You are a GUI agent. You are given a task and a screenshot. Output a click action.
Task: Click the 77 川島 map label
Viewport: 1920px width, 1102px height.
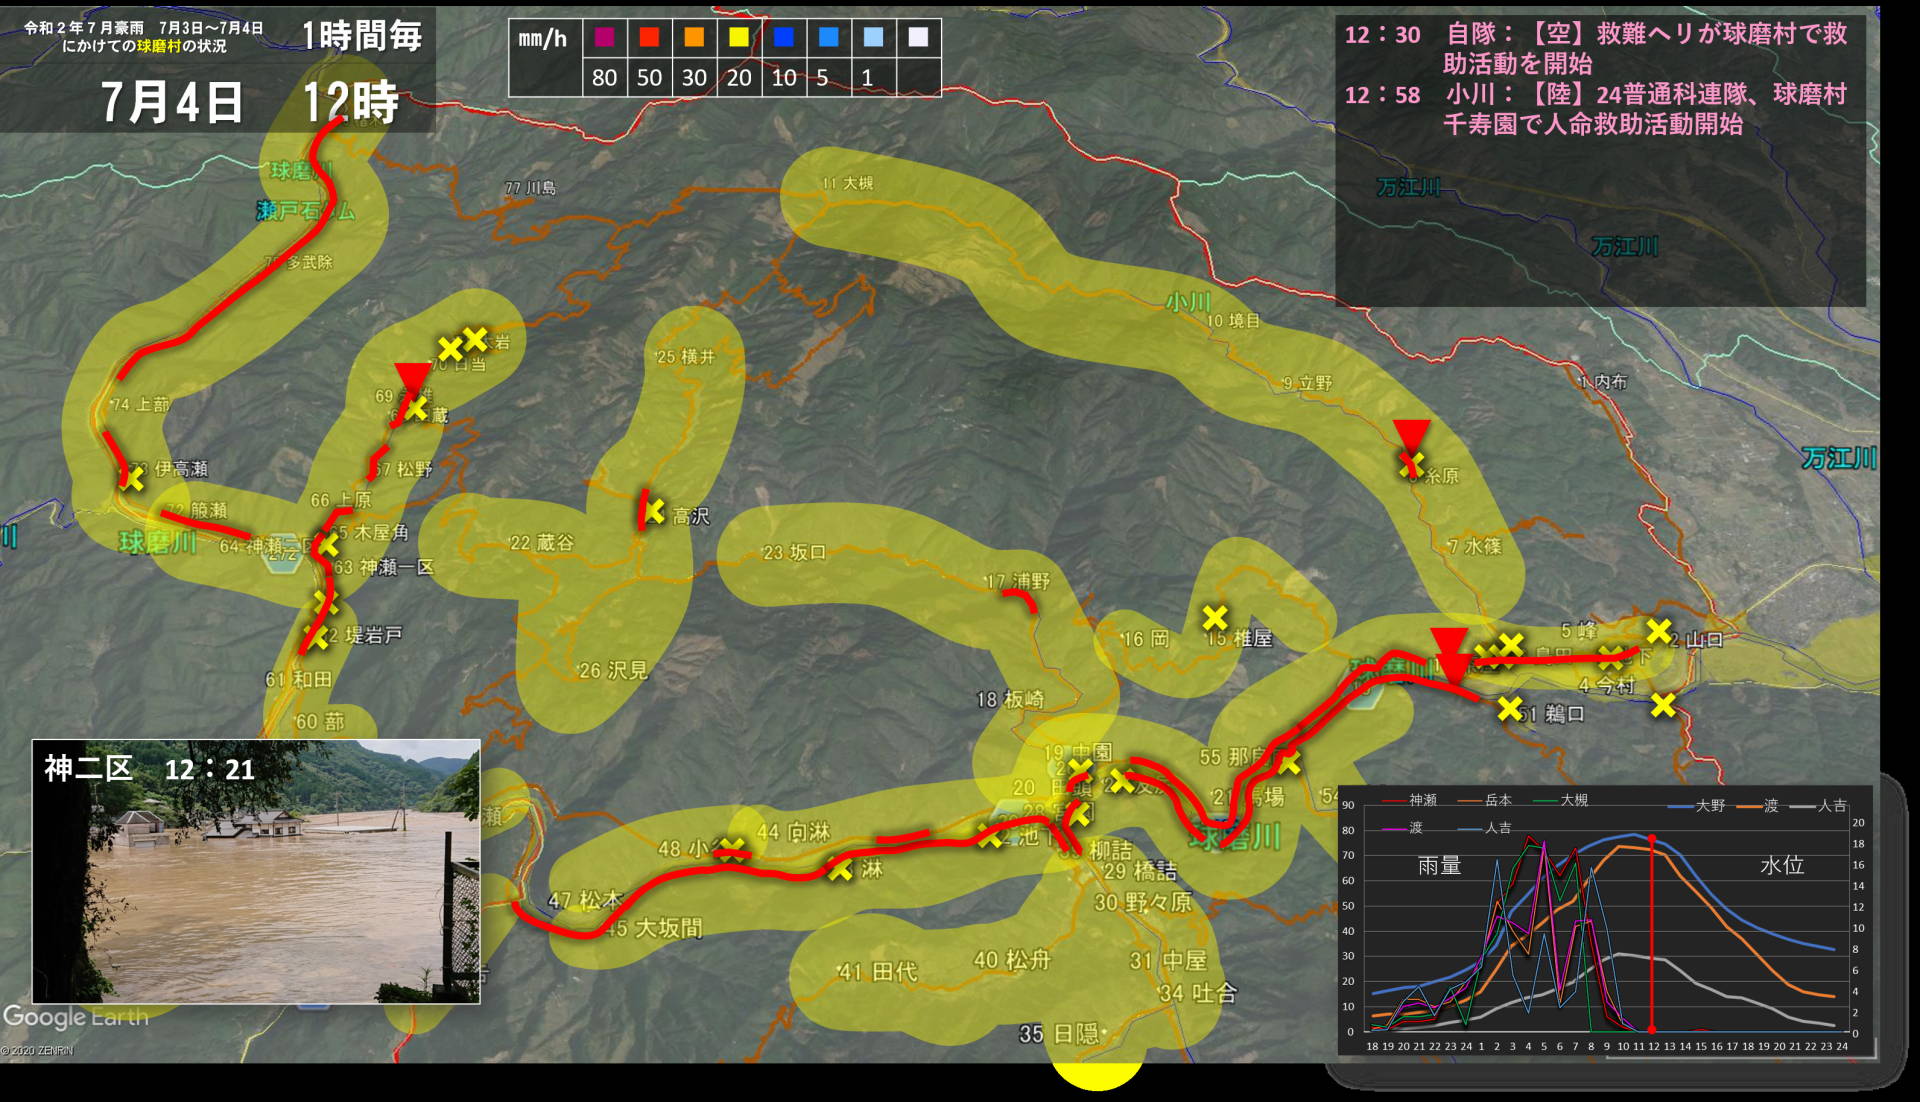tap(530, 188)
